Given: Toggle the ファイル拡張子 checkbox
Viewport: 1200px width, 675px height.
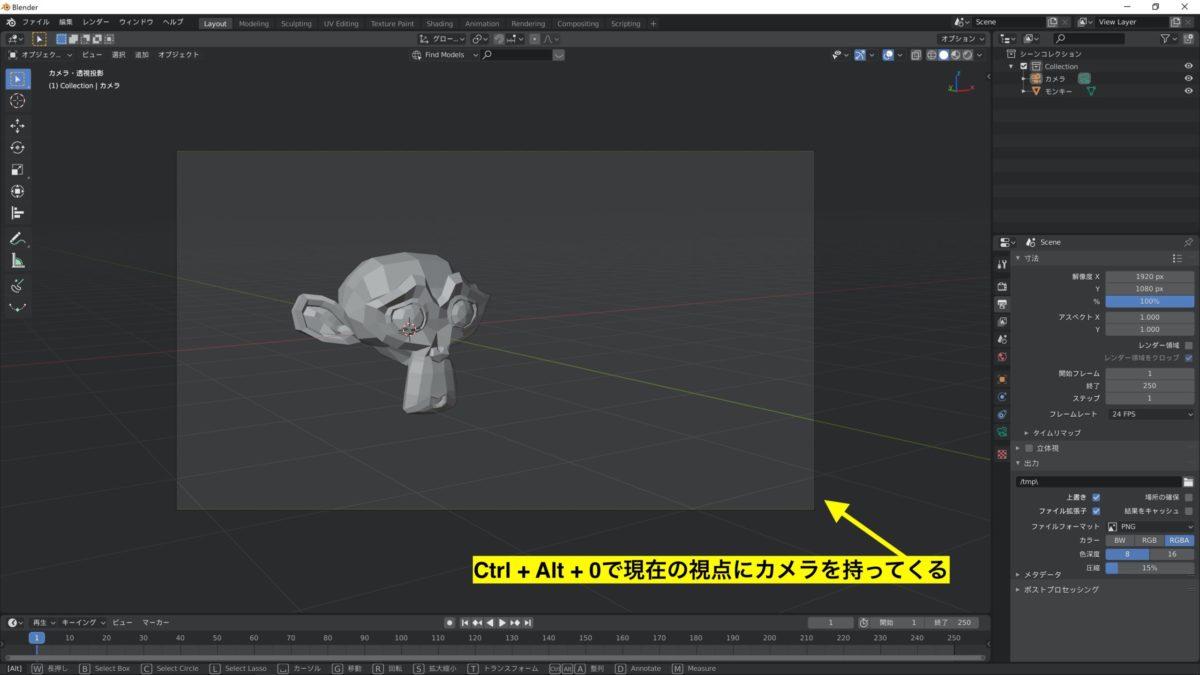Looking at the screenshot, I should (x=1096, y=510).
